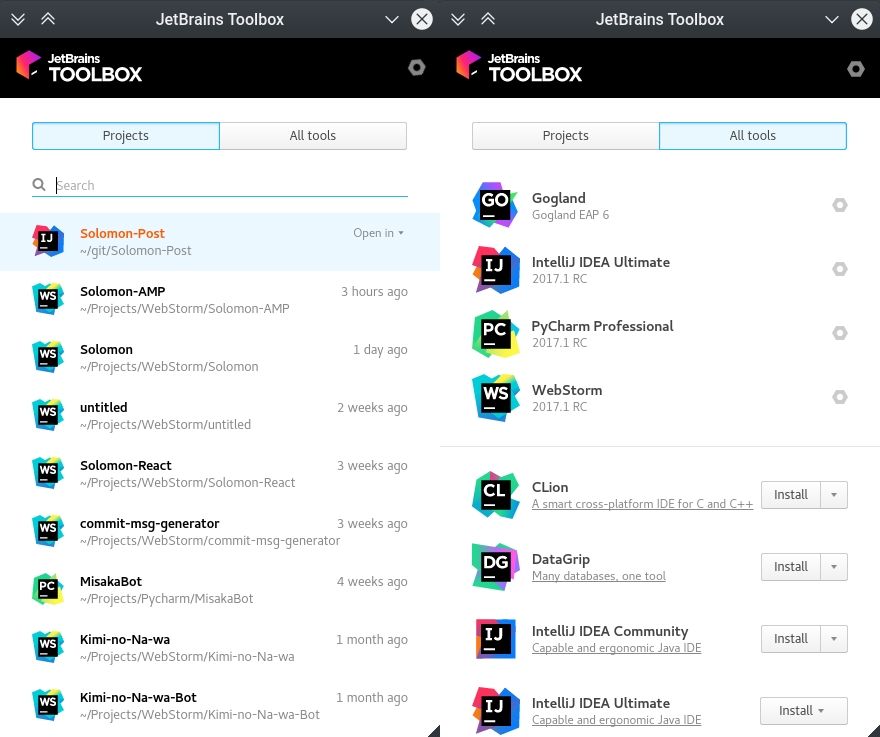Open settings gear next to WebStorm 2017.1 RC

coord(840,397)
